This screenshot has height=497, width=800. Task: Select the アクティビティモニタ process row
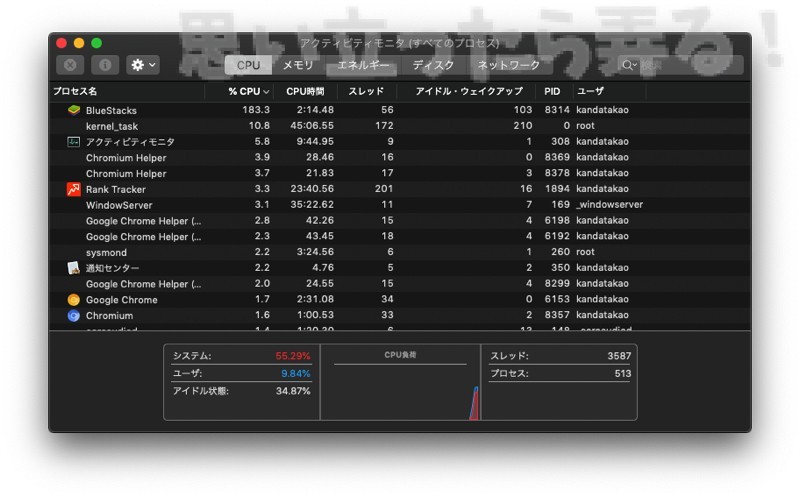(x=399, y=141)
